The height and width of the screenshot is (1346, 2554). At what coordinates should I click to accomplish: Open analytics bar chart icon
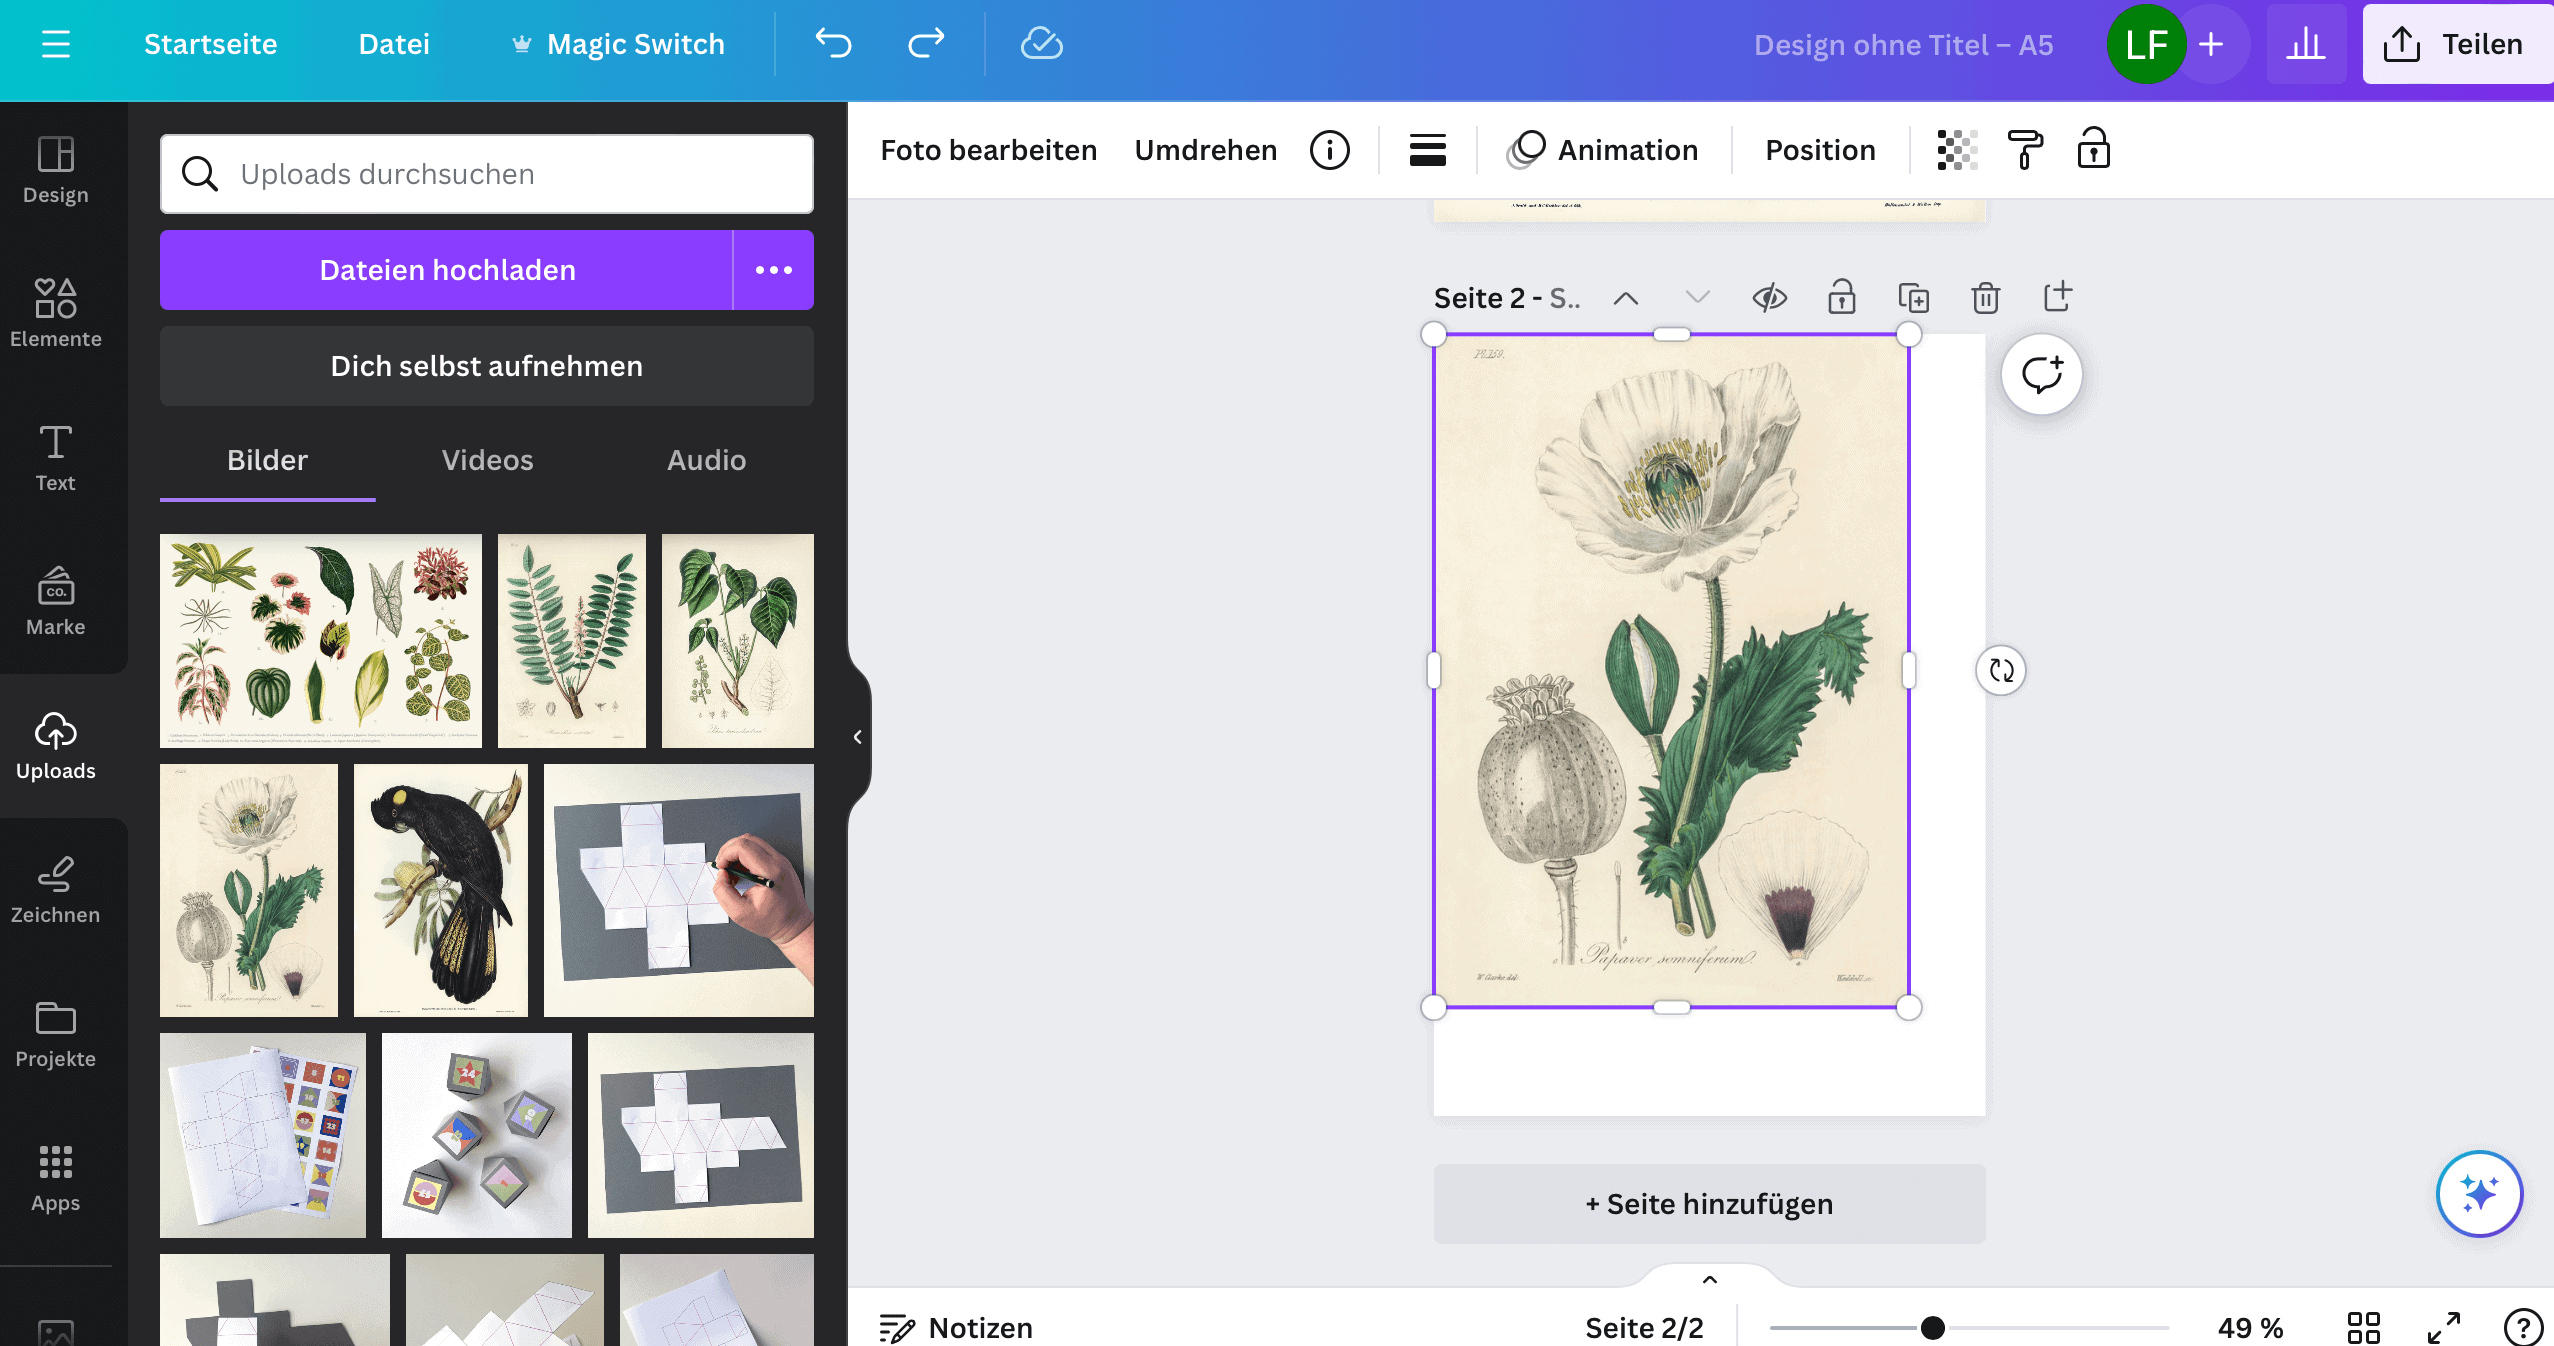pos(2306,44)
